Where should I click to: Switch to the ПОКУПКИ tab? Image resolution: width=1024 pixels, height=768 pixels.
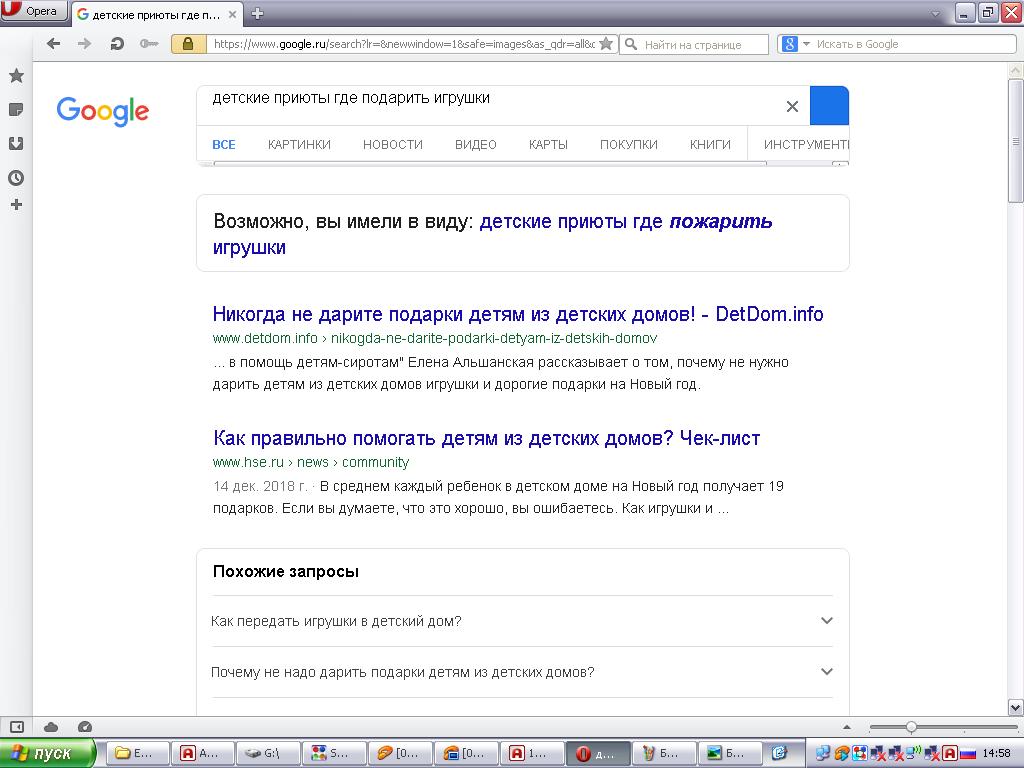point(628,144)
